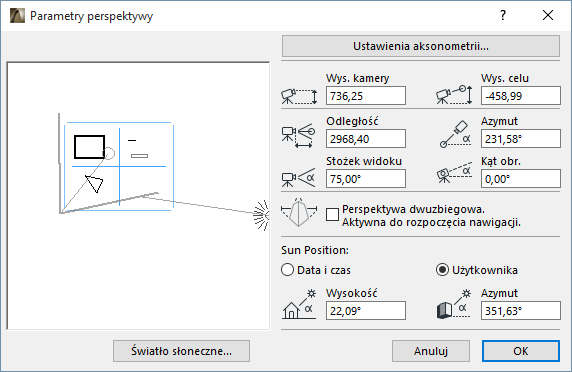Click the Kąt obr. label
Viewport: 572px width, 372px height.
pos(500,161)
